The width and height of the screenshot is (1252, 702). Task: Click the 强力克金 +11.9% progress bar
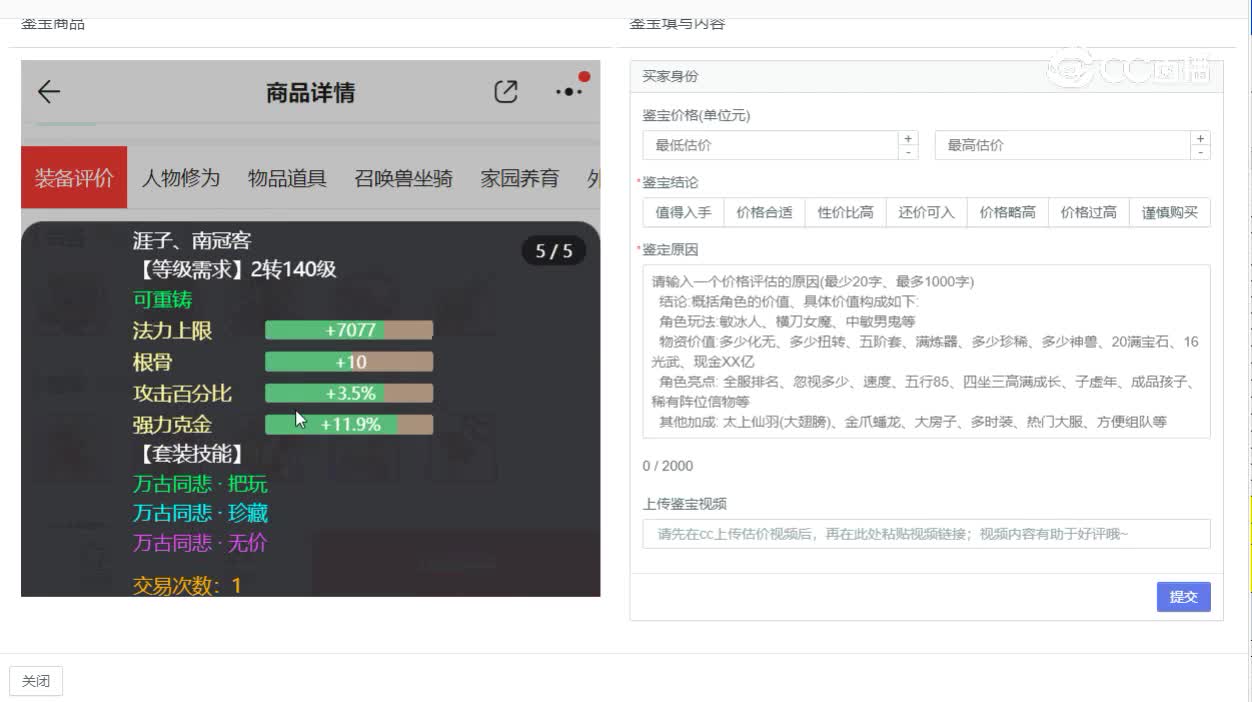pyautogui.click(x=349, y=424)
